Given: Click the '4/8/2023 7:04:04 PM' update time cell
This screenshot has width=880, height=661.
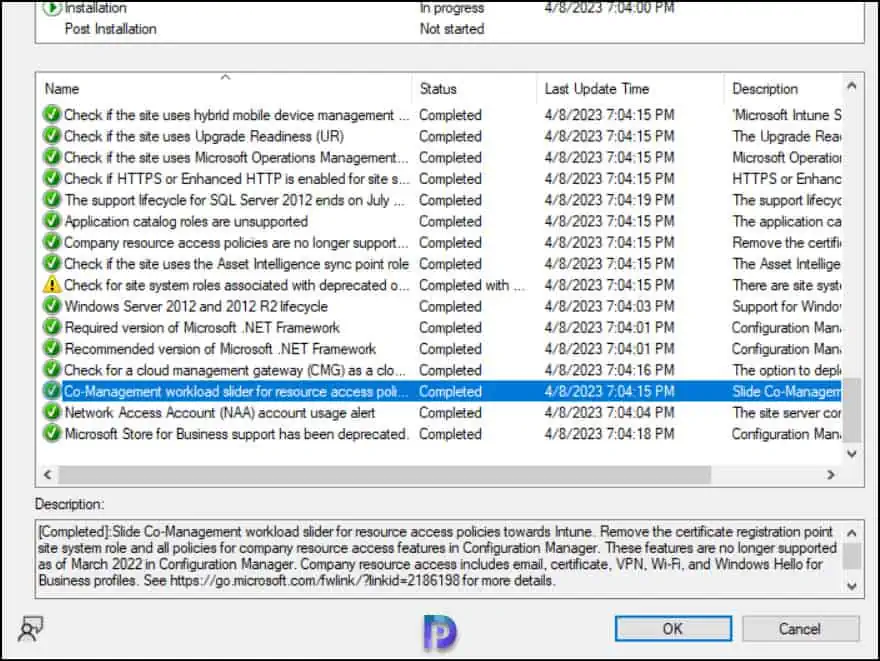Looking at the screenshot, I should click(609, 412).
